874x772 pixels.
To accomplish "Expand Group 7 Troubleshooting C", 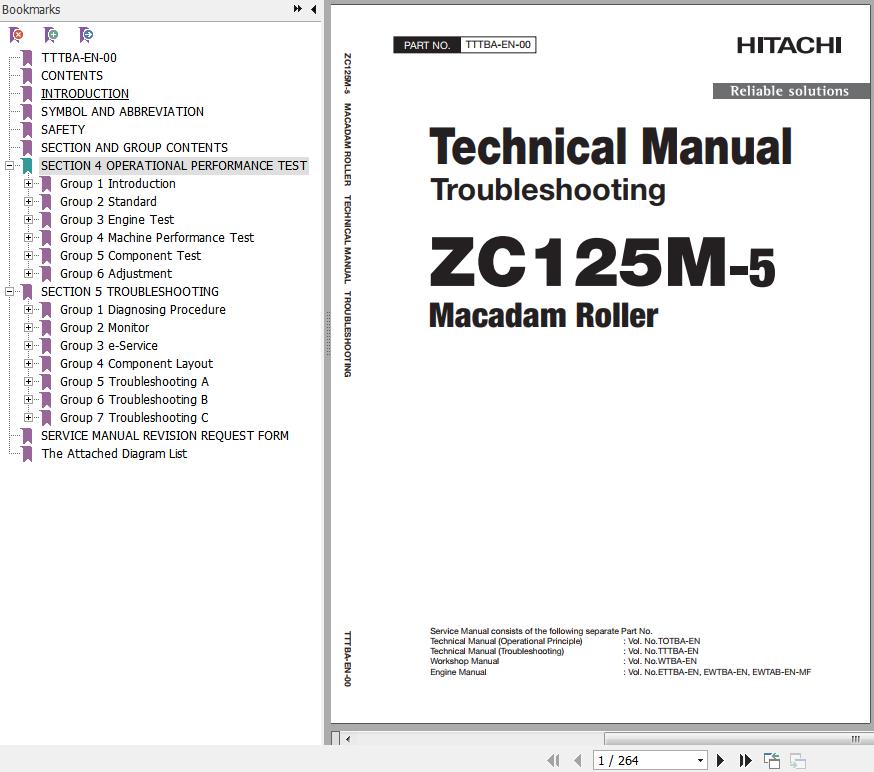I will [x=28, y=417].
